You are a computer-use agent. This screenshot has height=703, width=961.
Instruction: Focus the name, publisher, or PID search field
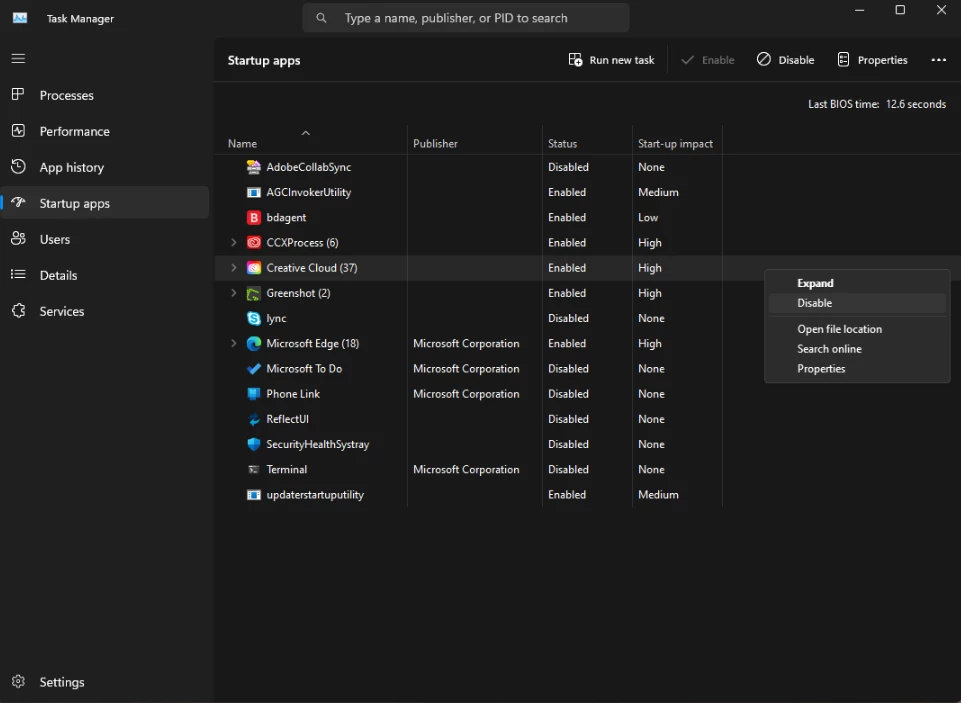click(466, 18)
